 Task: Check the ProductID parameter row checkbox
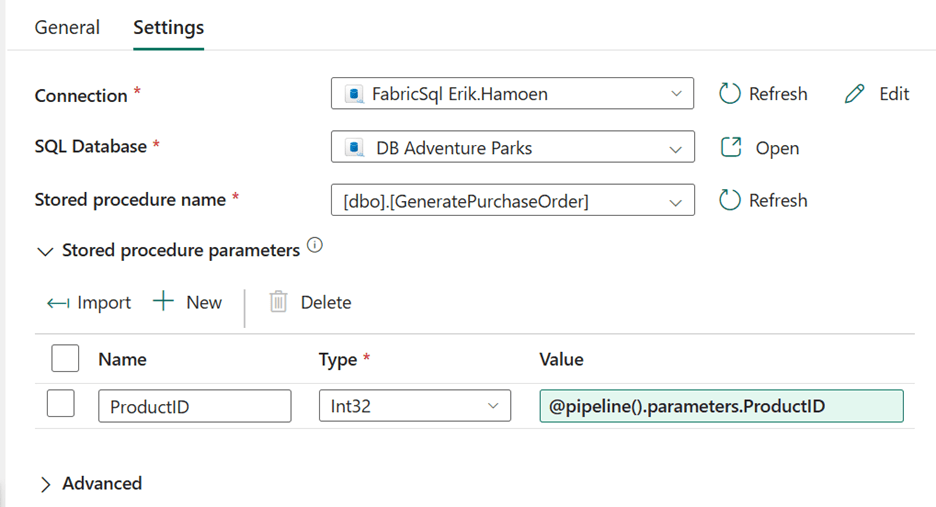click(x=61, y=405)
